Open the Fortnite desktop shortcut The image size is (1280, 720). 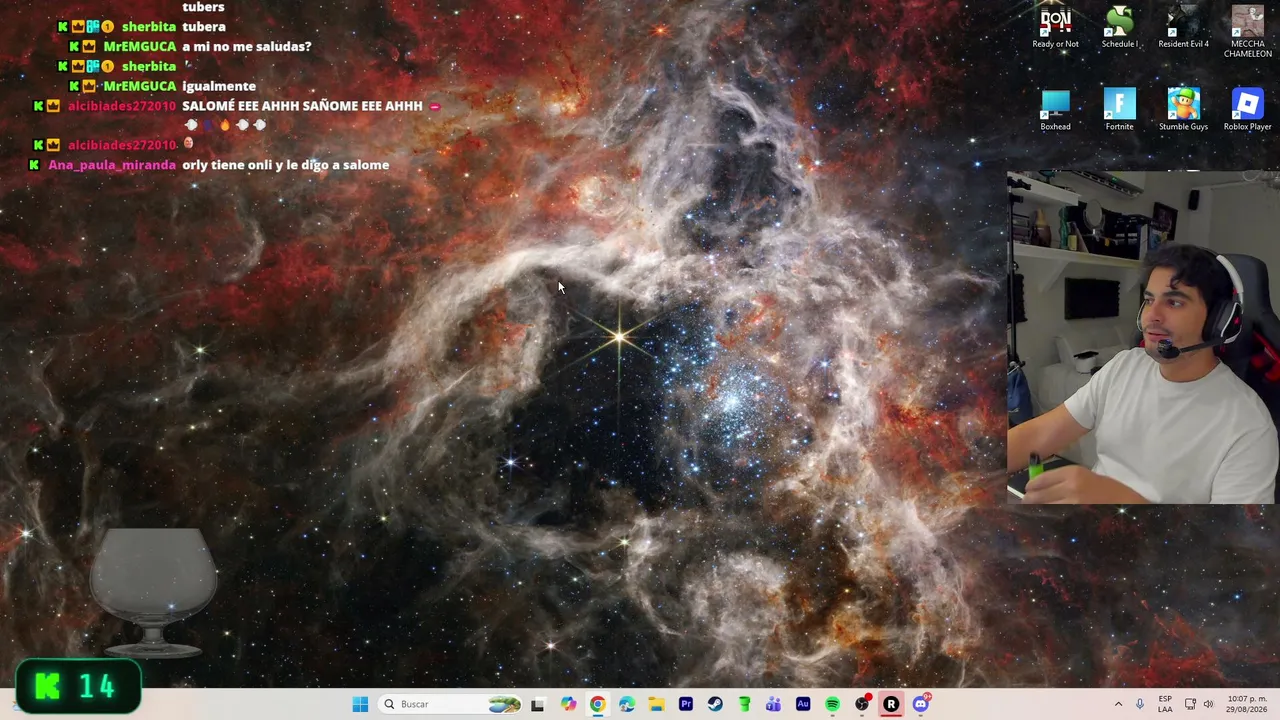1119,110
